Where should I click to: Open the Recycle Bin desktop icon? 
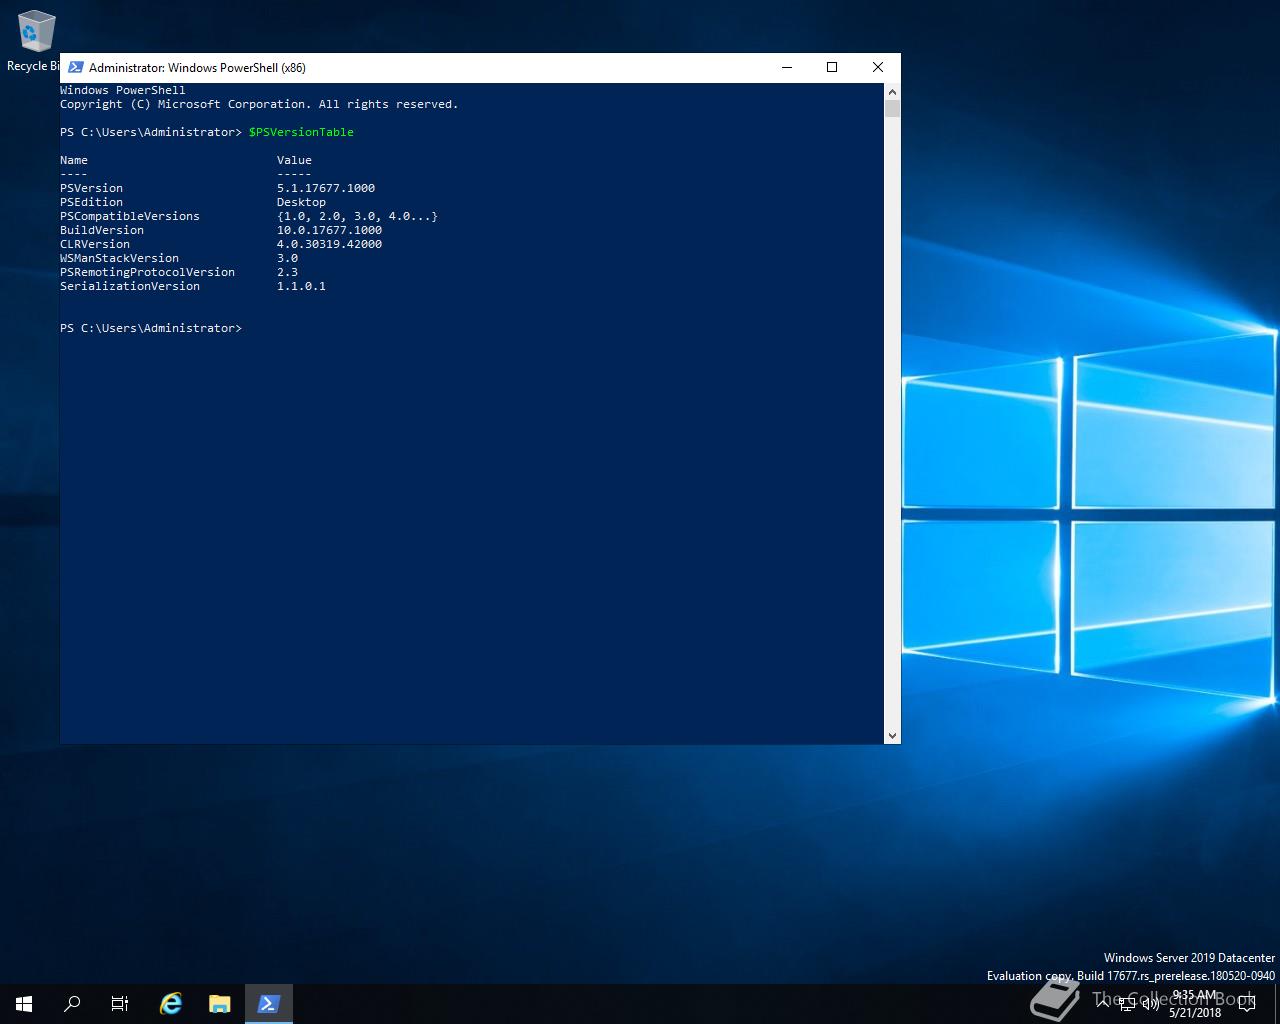(34, 40)
